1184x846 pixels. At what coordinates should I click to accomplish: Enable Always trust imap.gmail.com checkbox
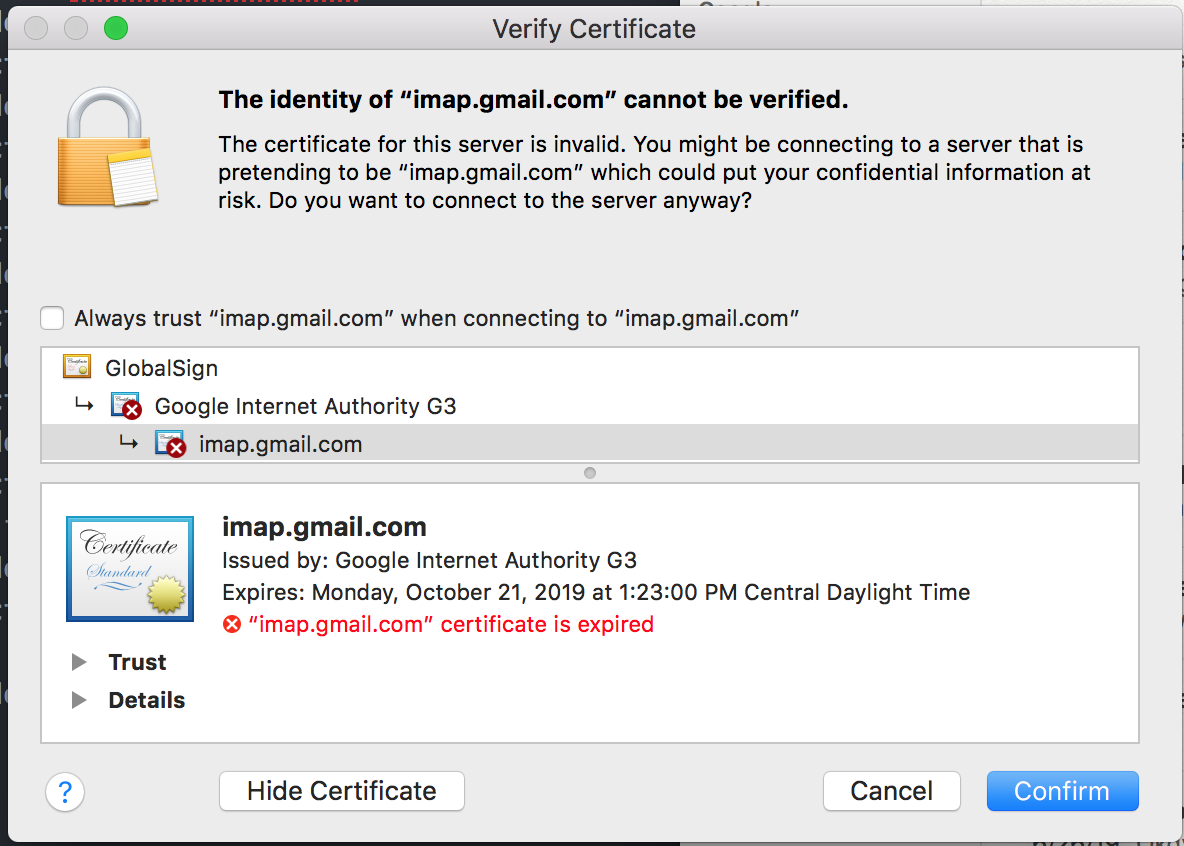[52, 318]
